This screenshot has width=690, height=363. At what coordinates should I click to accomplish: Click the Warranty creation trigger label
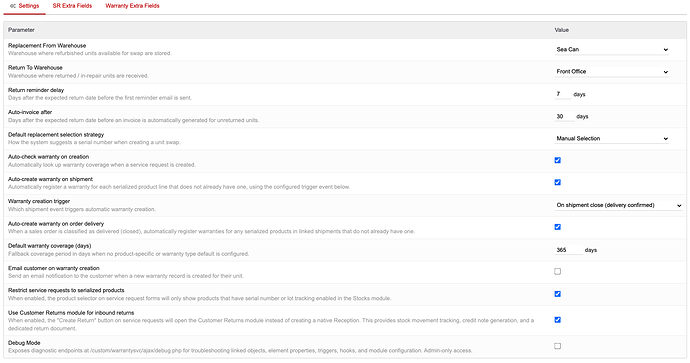coord(39,201)
